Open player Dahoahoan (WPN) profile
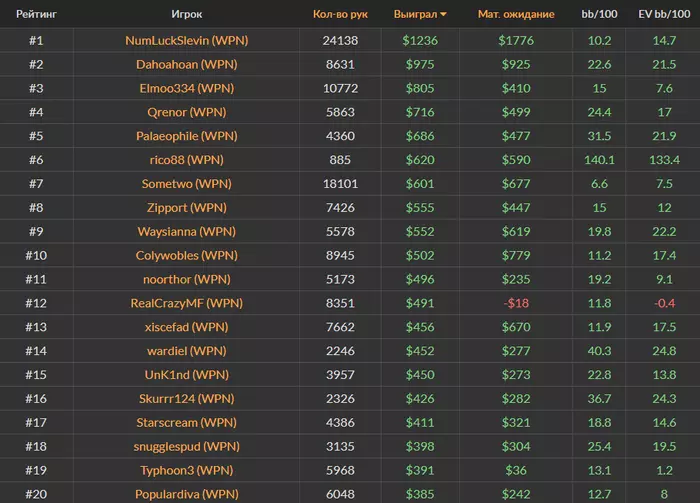700x503 pixels. point(187,64)
